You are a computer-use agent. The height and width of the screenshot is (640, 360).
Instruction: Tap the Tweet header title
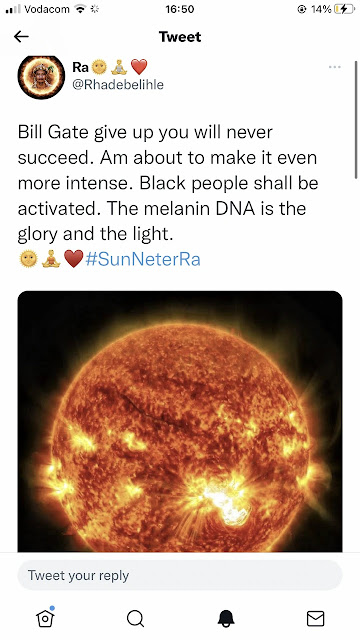point(180,37)
